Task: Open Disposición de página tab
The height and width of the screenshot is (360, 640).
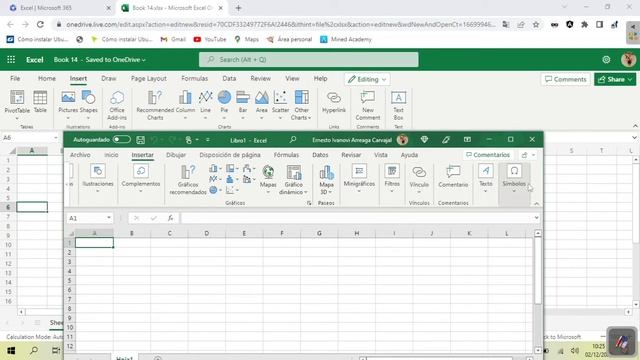Action: click(x=230, y=155)
